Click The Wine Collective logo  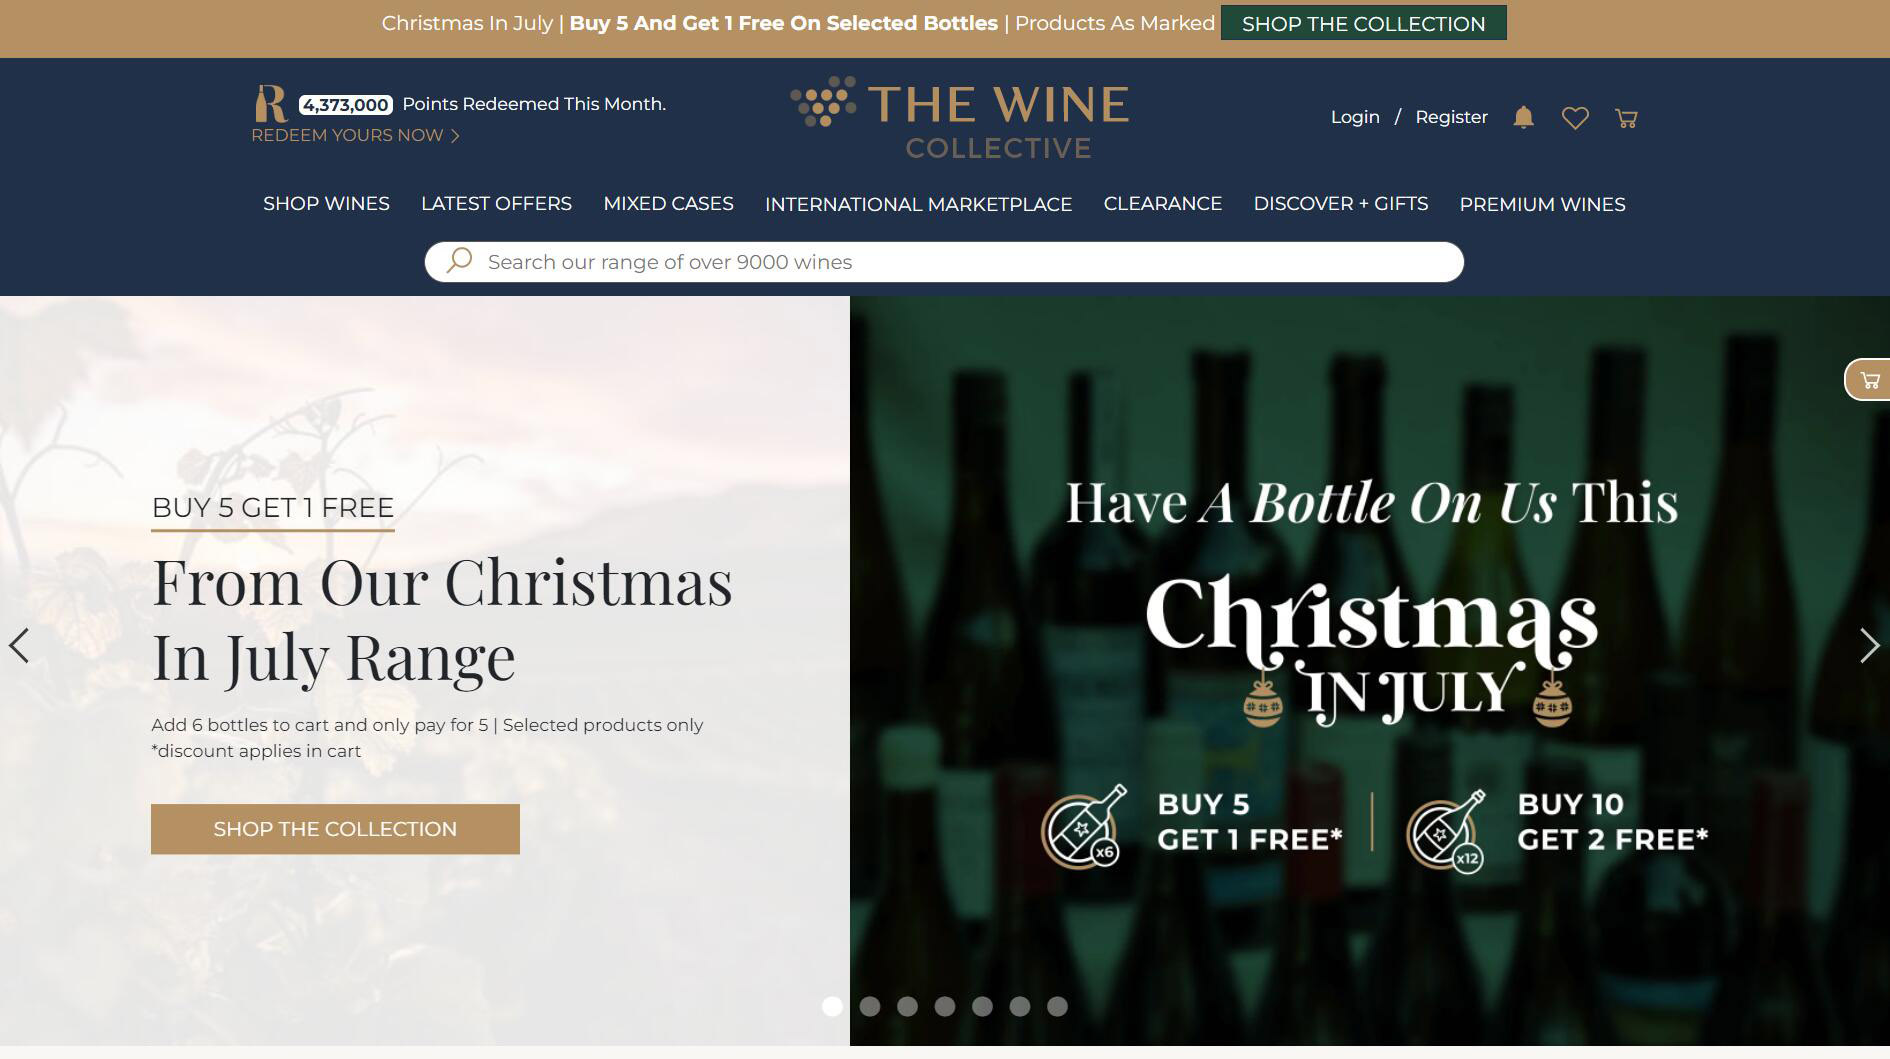tap(960, 118)
